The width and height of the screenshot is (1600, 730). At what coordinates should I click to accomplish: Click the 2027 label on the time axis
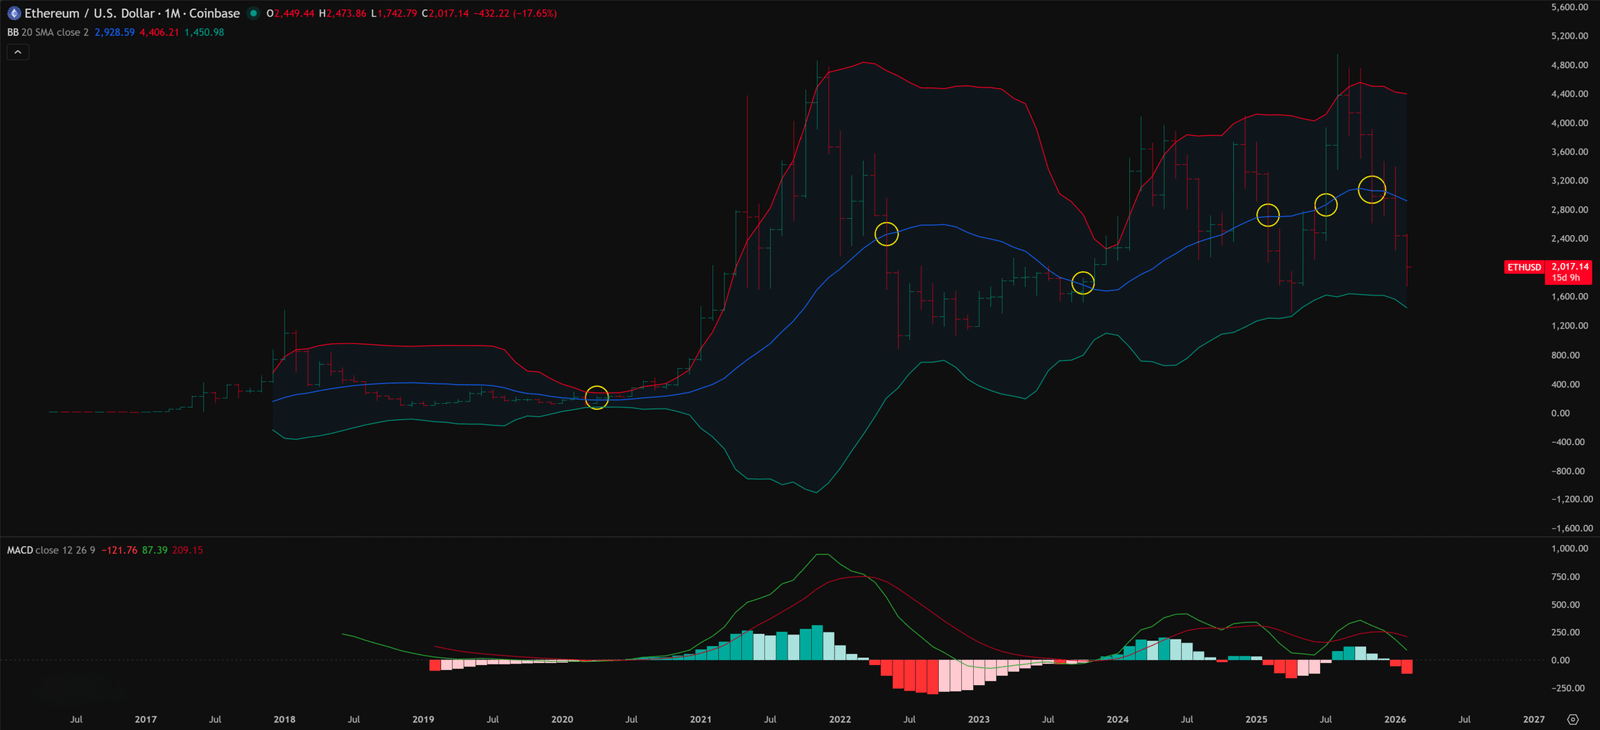[x=1533, y=719]
